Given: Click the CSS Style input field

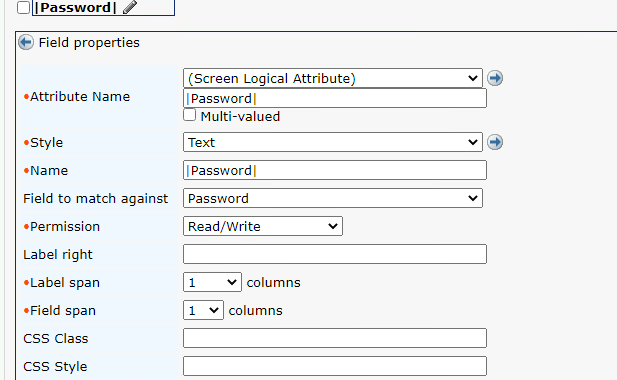Looking at the screenshot, I should click(335, 366).
